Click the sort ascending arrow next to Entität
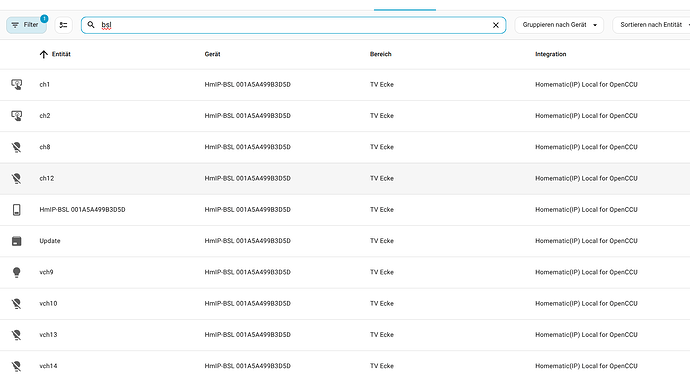 tap(44, 54)
